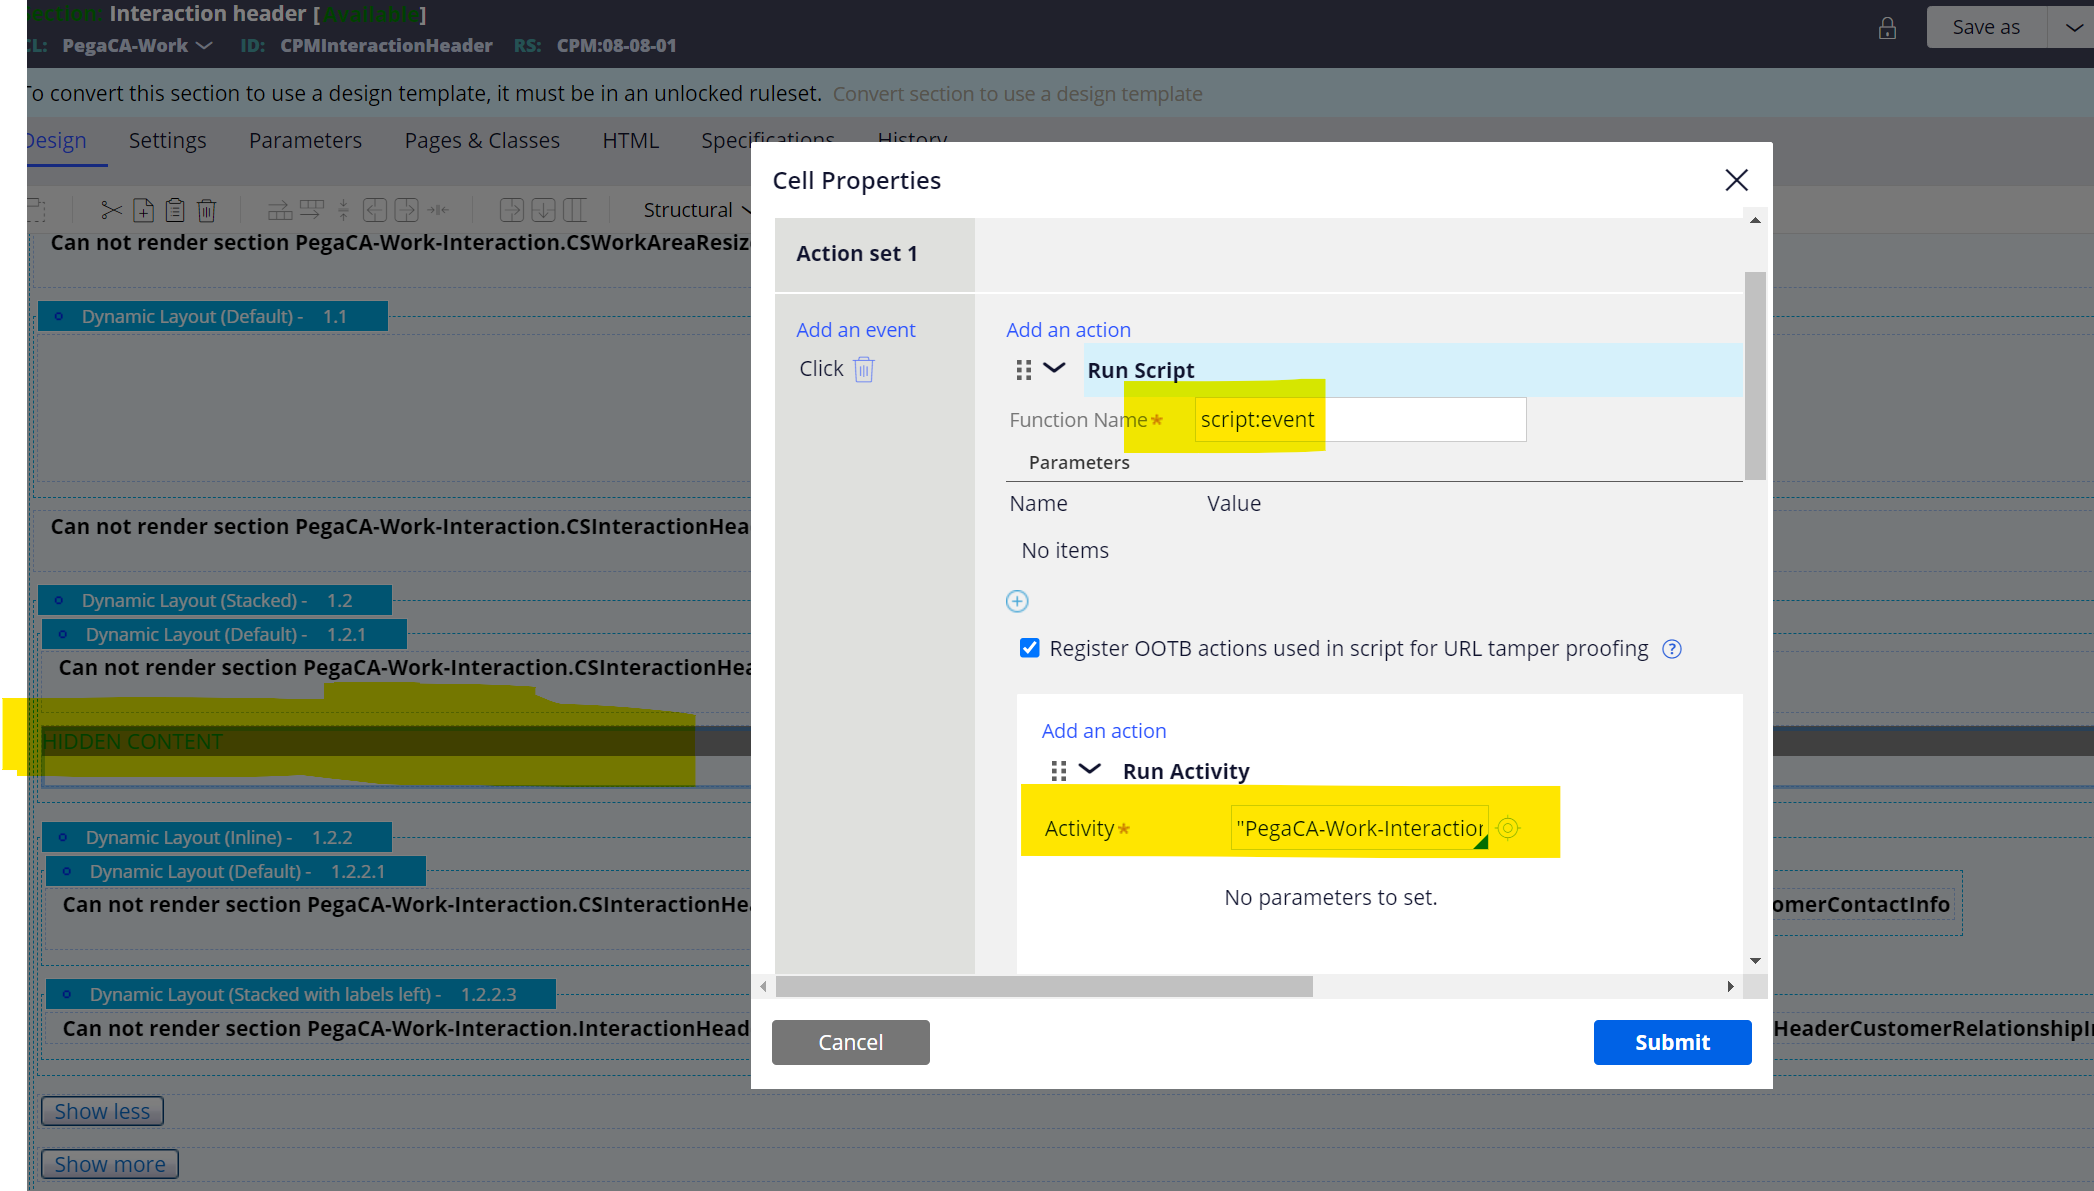Click the delete trash icon for Click event
This screenshot has width=2094, height=1191.
[x=864, y=368]
